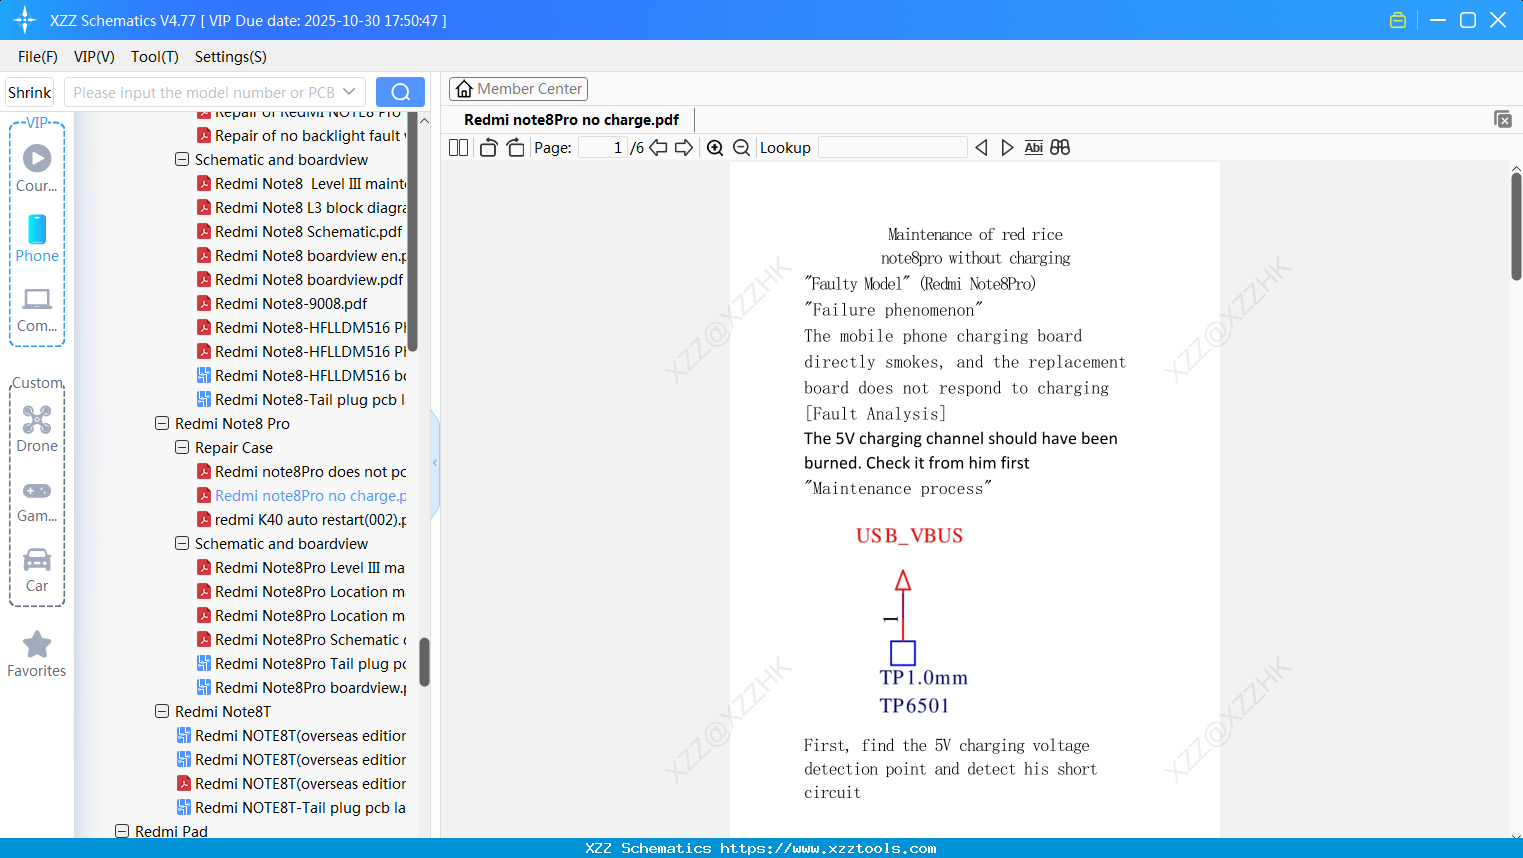Open Repair of no backlight fault file
Viewport: 1523px width, 858px height.
point(301,135)
